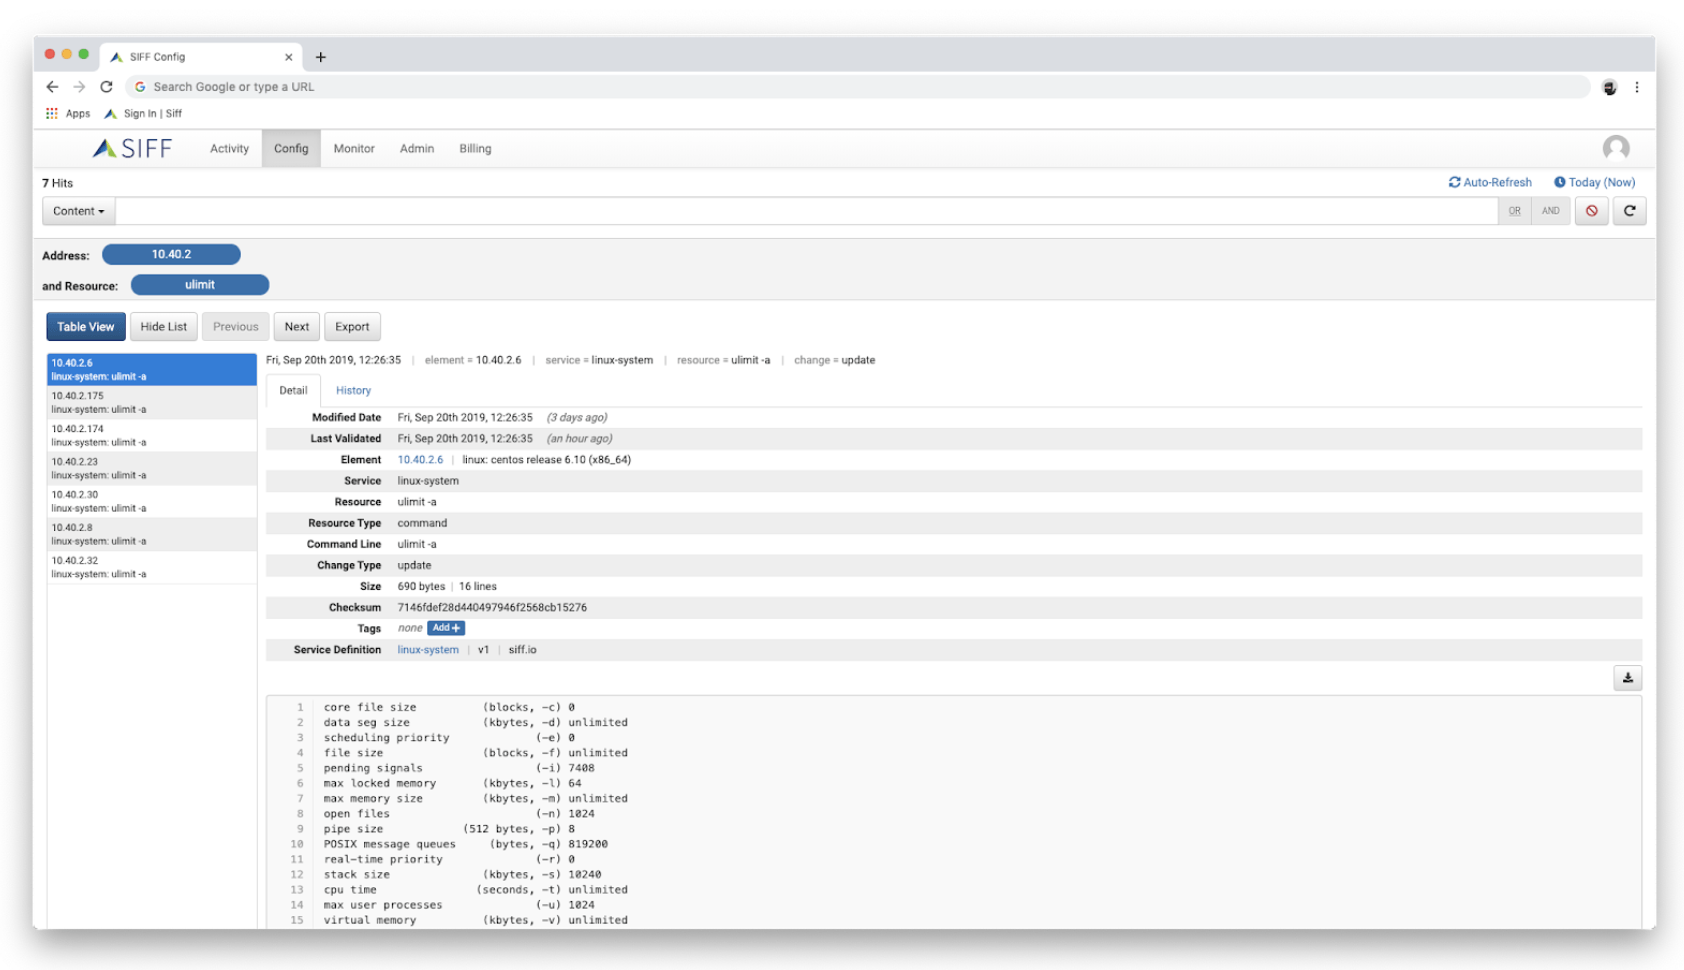1684x970 pixels.
Task: Open the Admin menu
Action: (x=417, y=148)
